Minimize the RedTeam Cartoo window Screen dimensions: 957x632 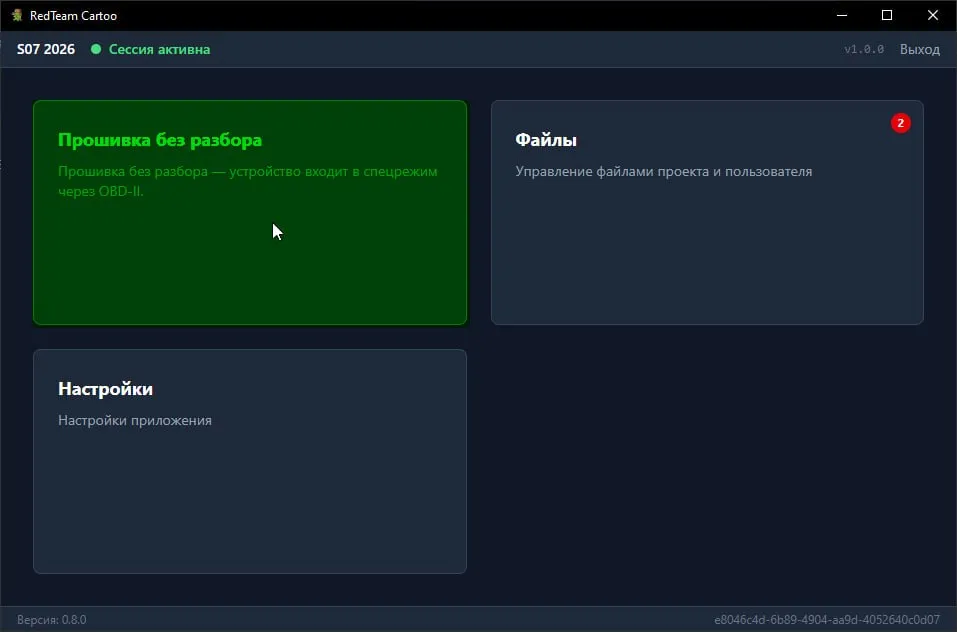[x=842, y=15]
